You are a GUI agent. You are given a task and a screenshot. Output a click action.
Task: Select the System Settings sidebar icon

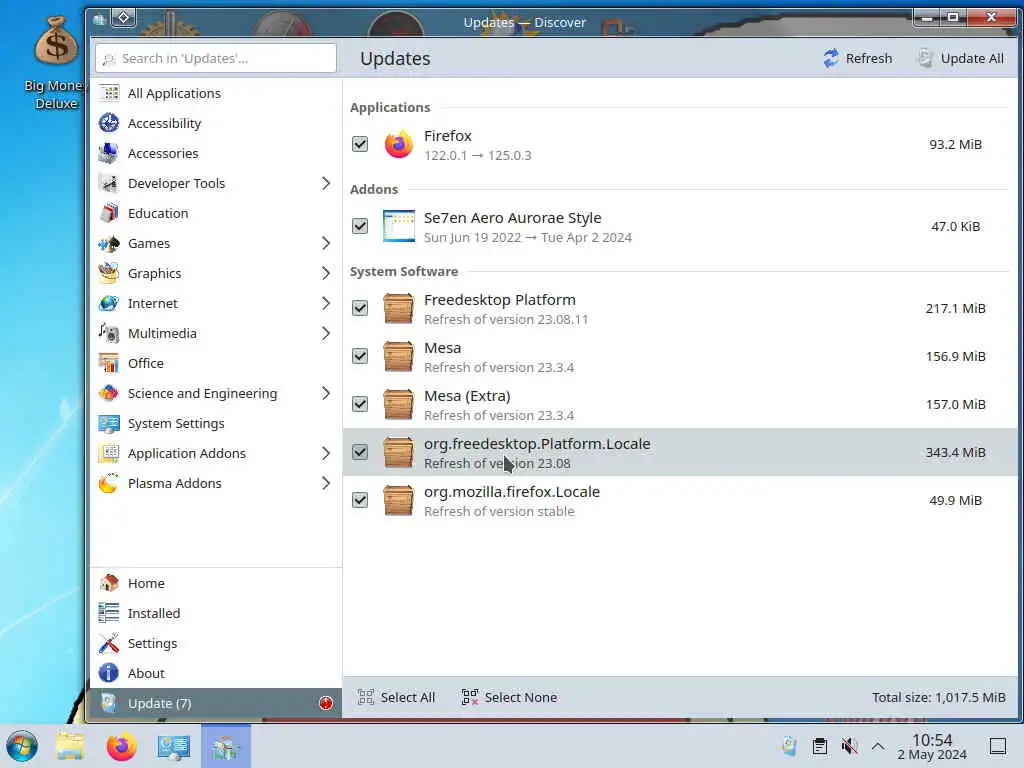[109, 423]
